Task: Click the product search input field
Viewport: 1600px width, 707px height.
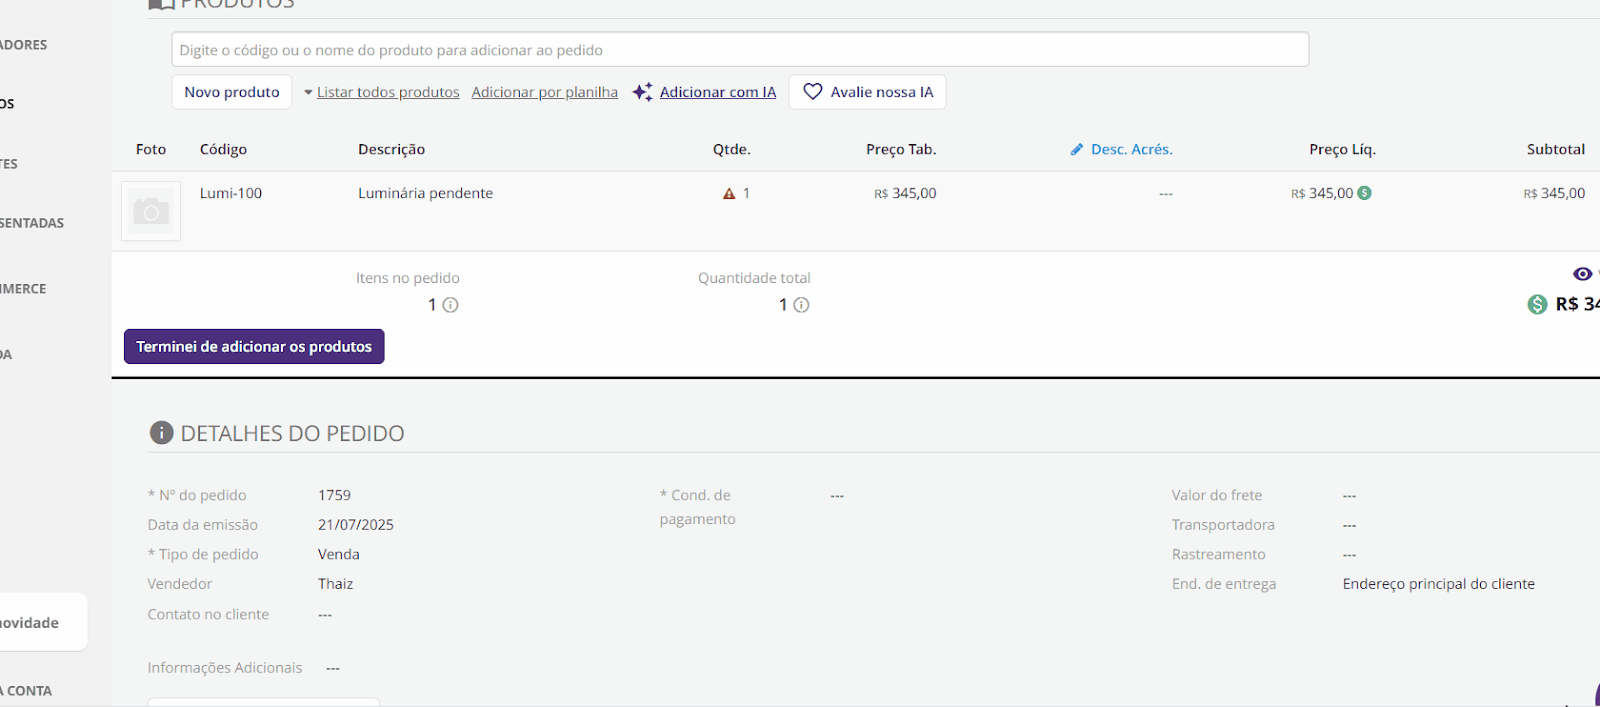Action: (x=739, y=50)
